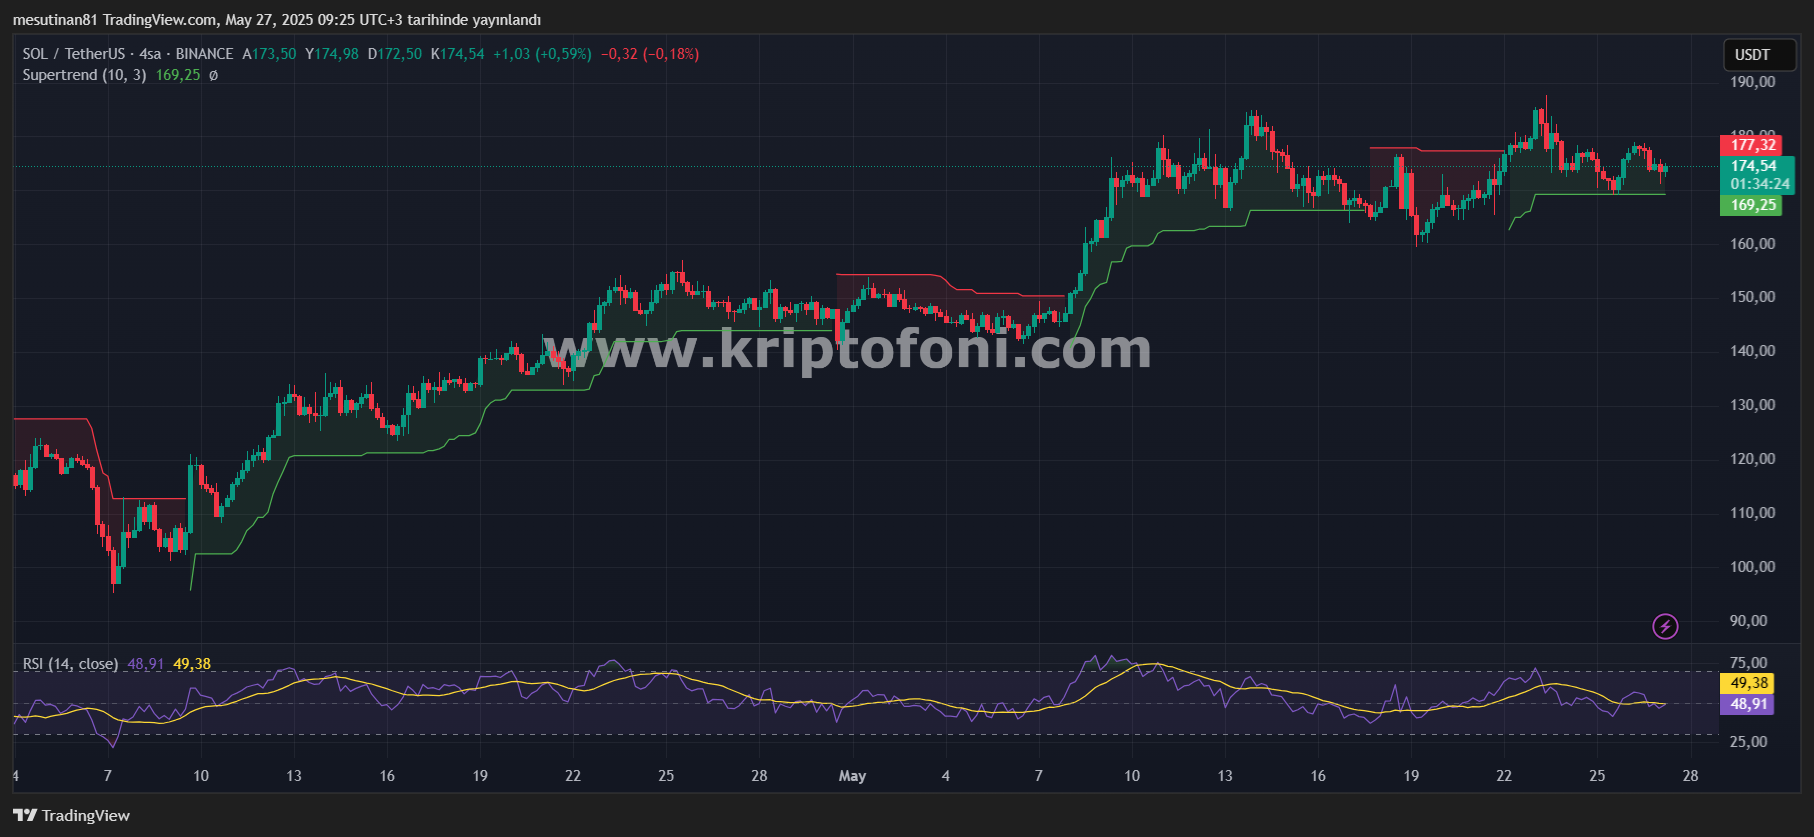Click the Supertrend value 169,25 in legend
1814x837 pixels.
tap(178, 75)
